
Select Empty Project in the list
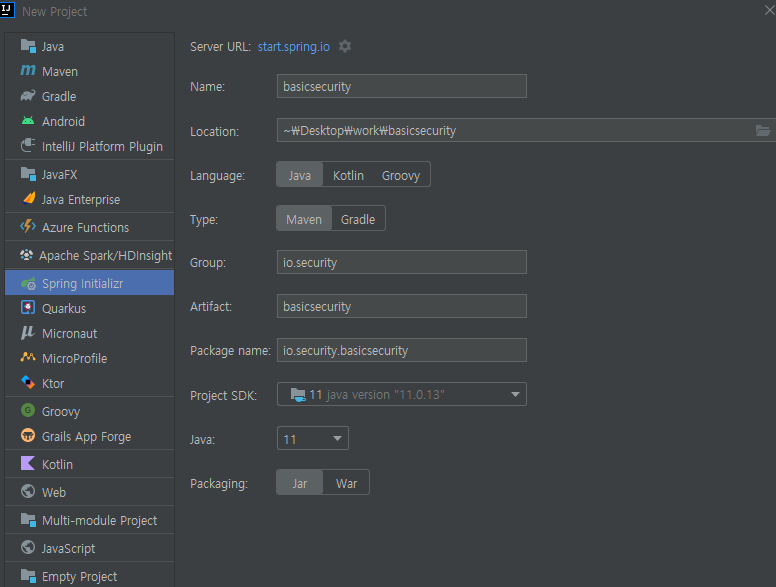90,576
